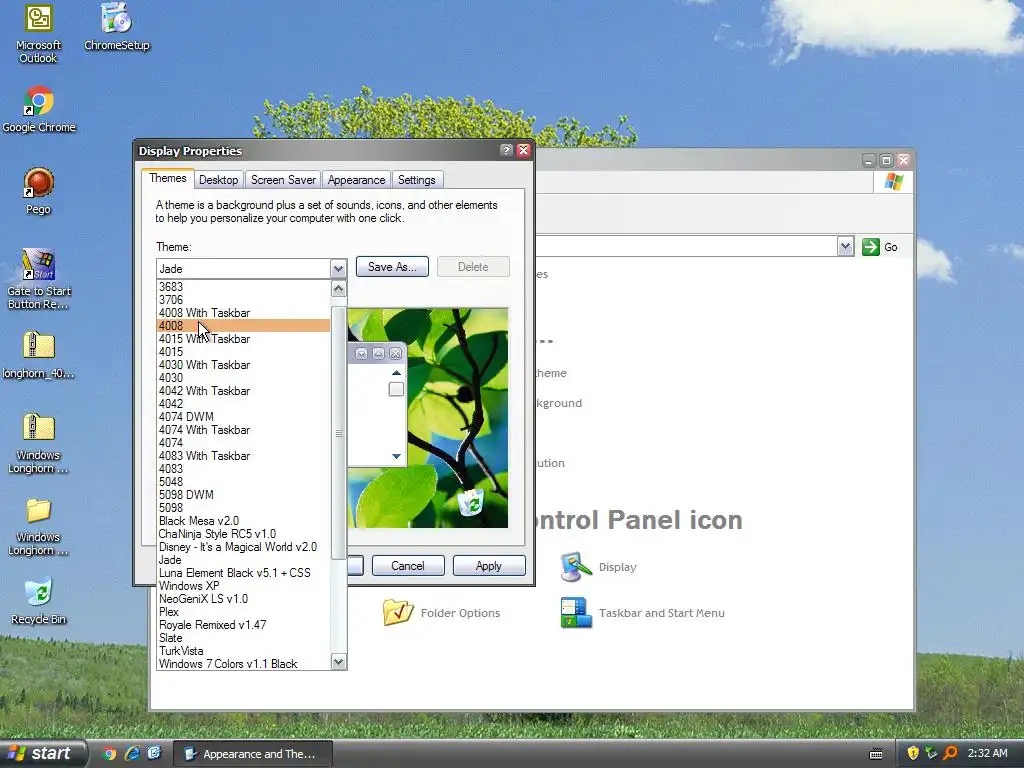The width and height of the screenshot is (1024, 768).
Task: Click theme list scroll down arrow
Action: pos(338,662)
